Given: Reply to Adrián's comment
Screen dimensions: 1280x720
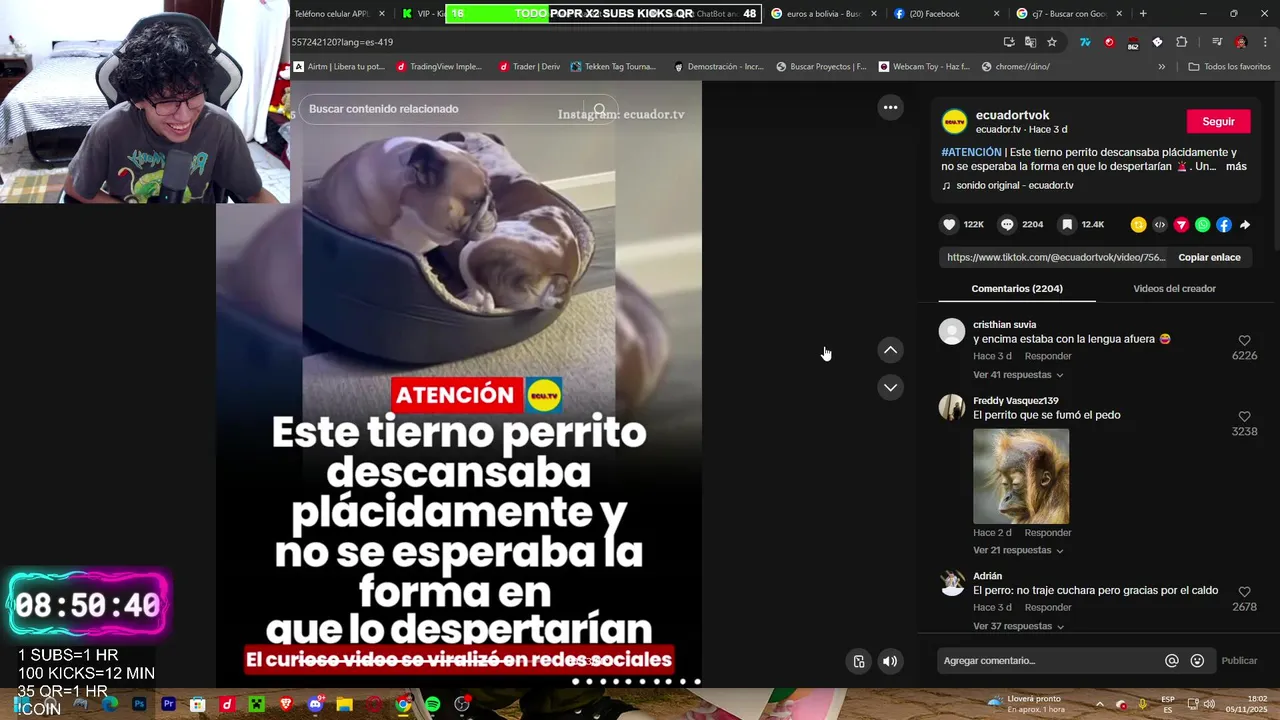Looking at the screenshot, I should click(1048, 608).
